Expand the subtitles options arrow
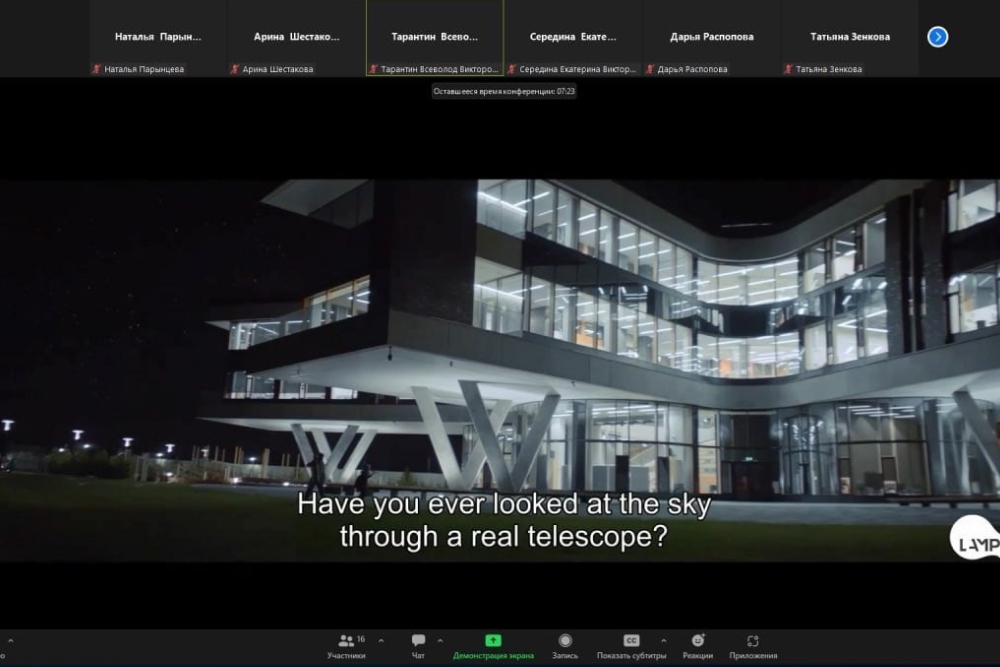Screen dimensions: 1000x667 [x=663, y=641]
